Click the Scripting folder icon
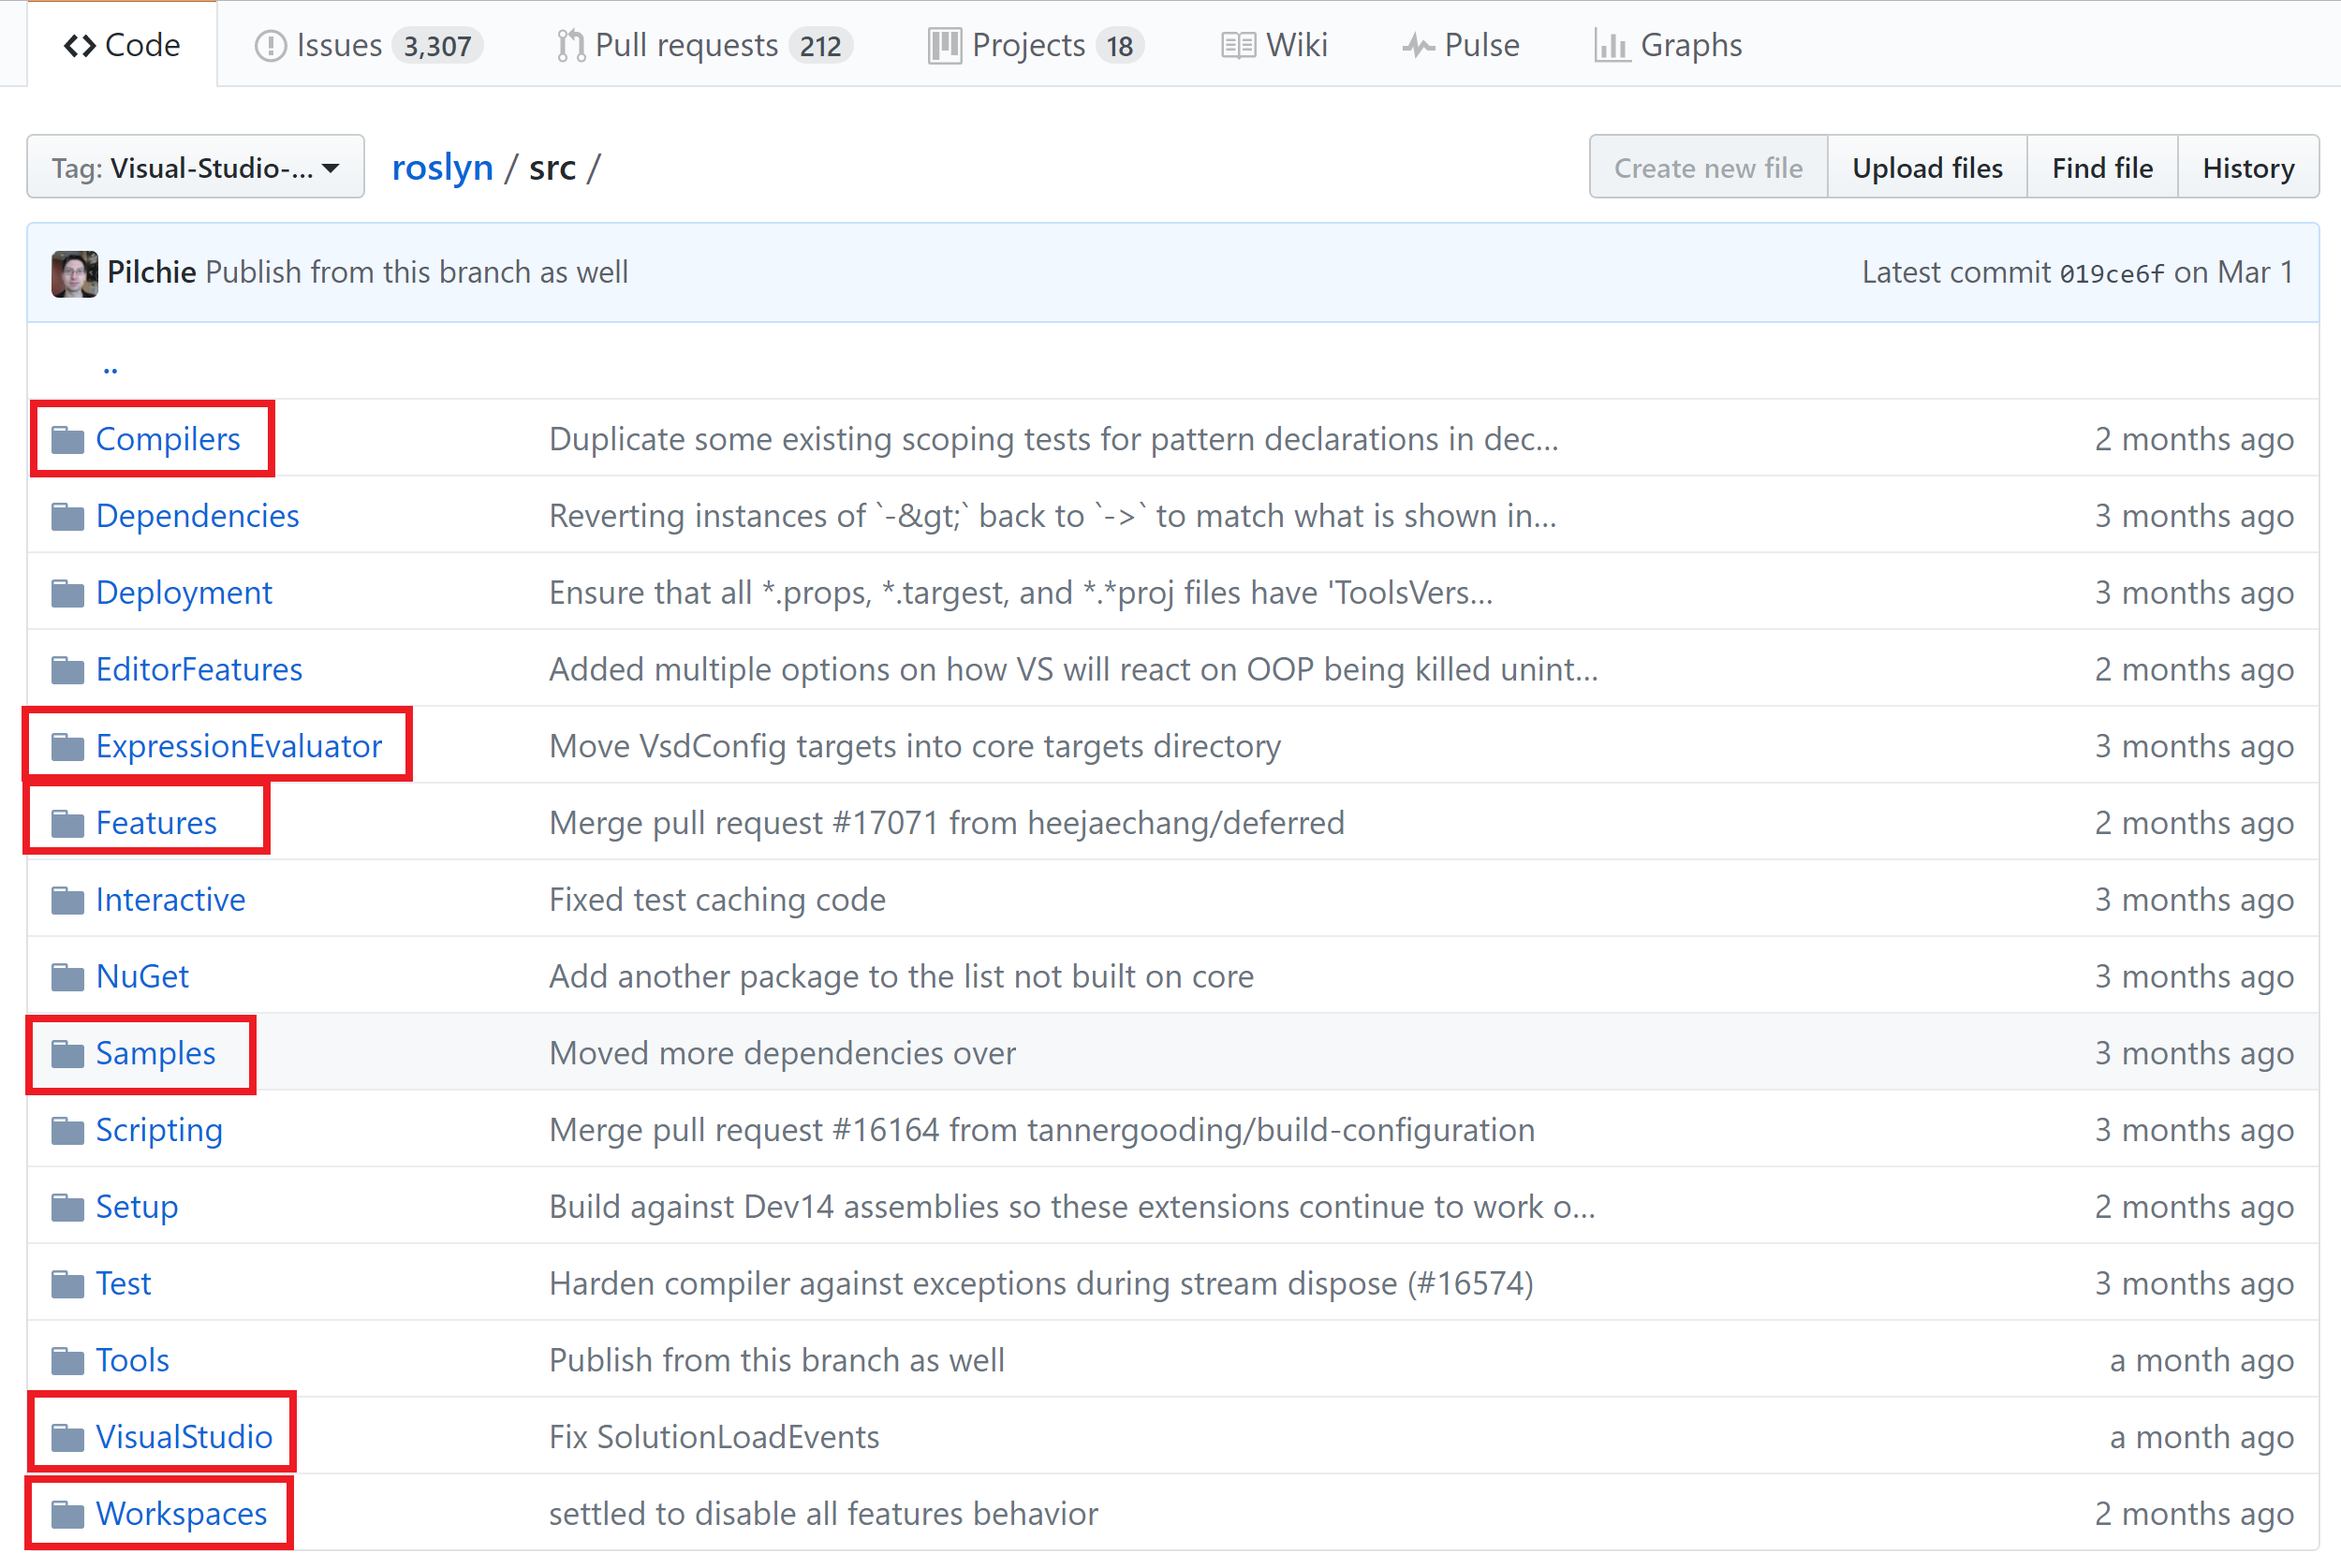The image size is (2341, 1568). point(67,1130)
